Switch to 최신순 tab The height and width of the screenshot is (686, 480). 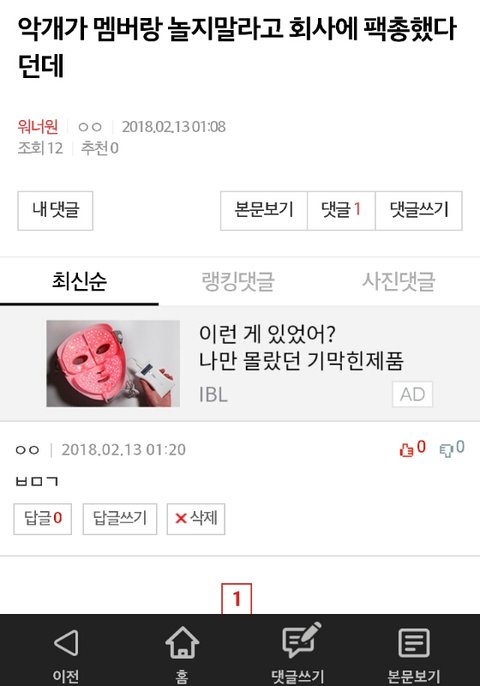79,280
